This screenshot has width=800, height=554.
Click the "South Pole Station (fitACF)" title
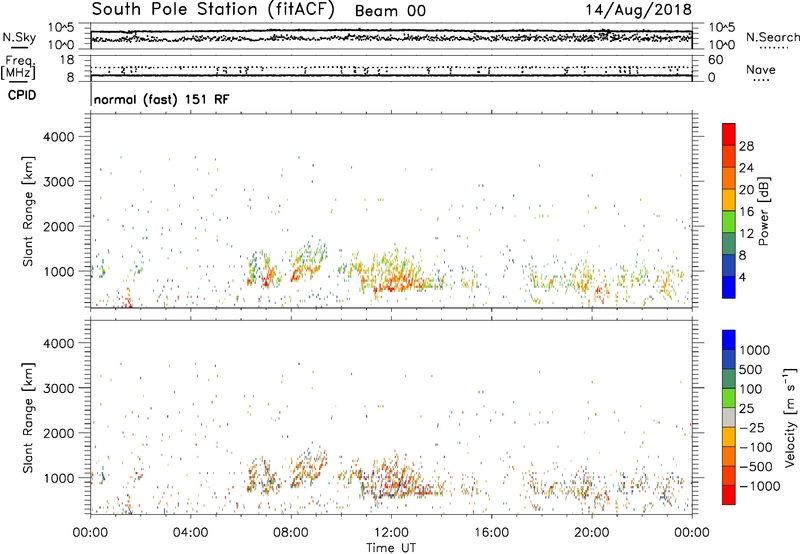(213, 10)
